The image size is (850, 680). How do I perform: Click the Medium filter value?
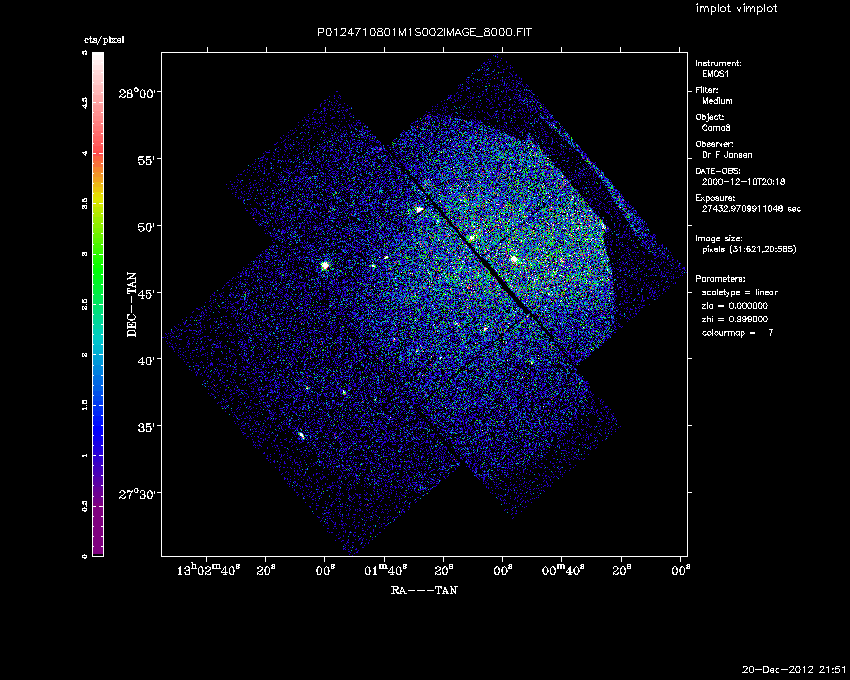pyautogui.click(x=718, y=101)
